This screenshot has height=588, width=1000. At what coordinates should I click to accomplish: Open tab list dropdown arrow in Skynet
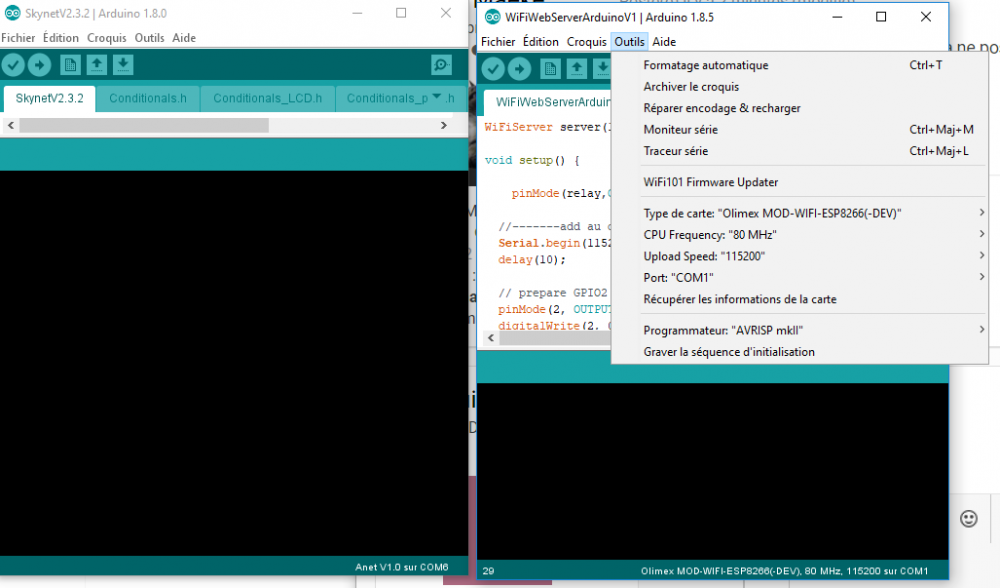(437, 97)
